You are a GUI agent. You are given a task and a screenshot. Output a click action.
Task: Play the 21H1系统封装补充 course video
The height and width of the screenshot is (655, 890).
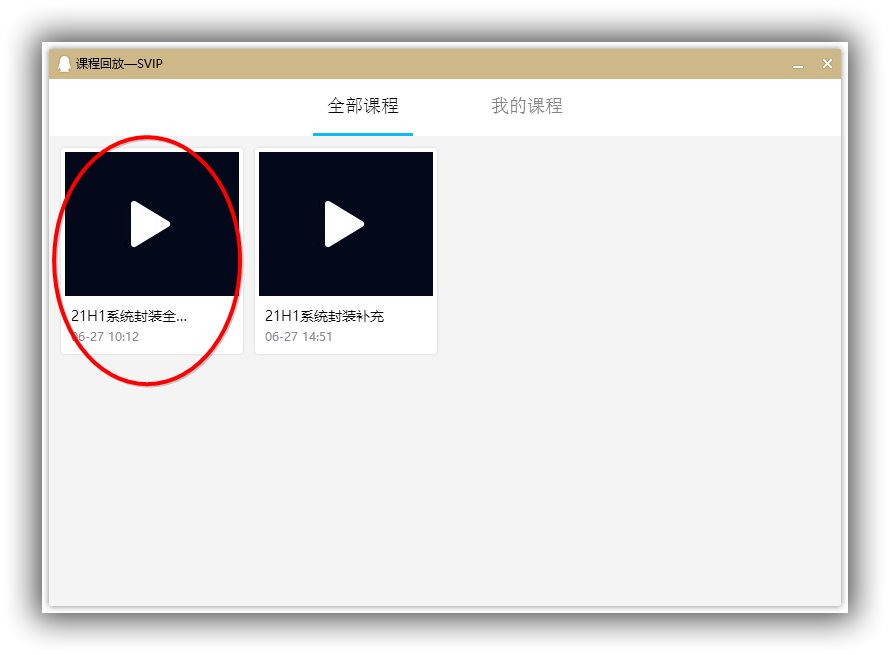tap(346, 224)
